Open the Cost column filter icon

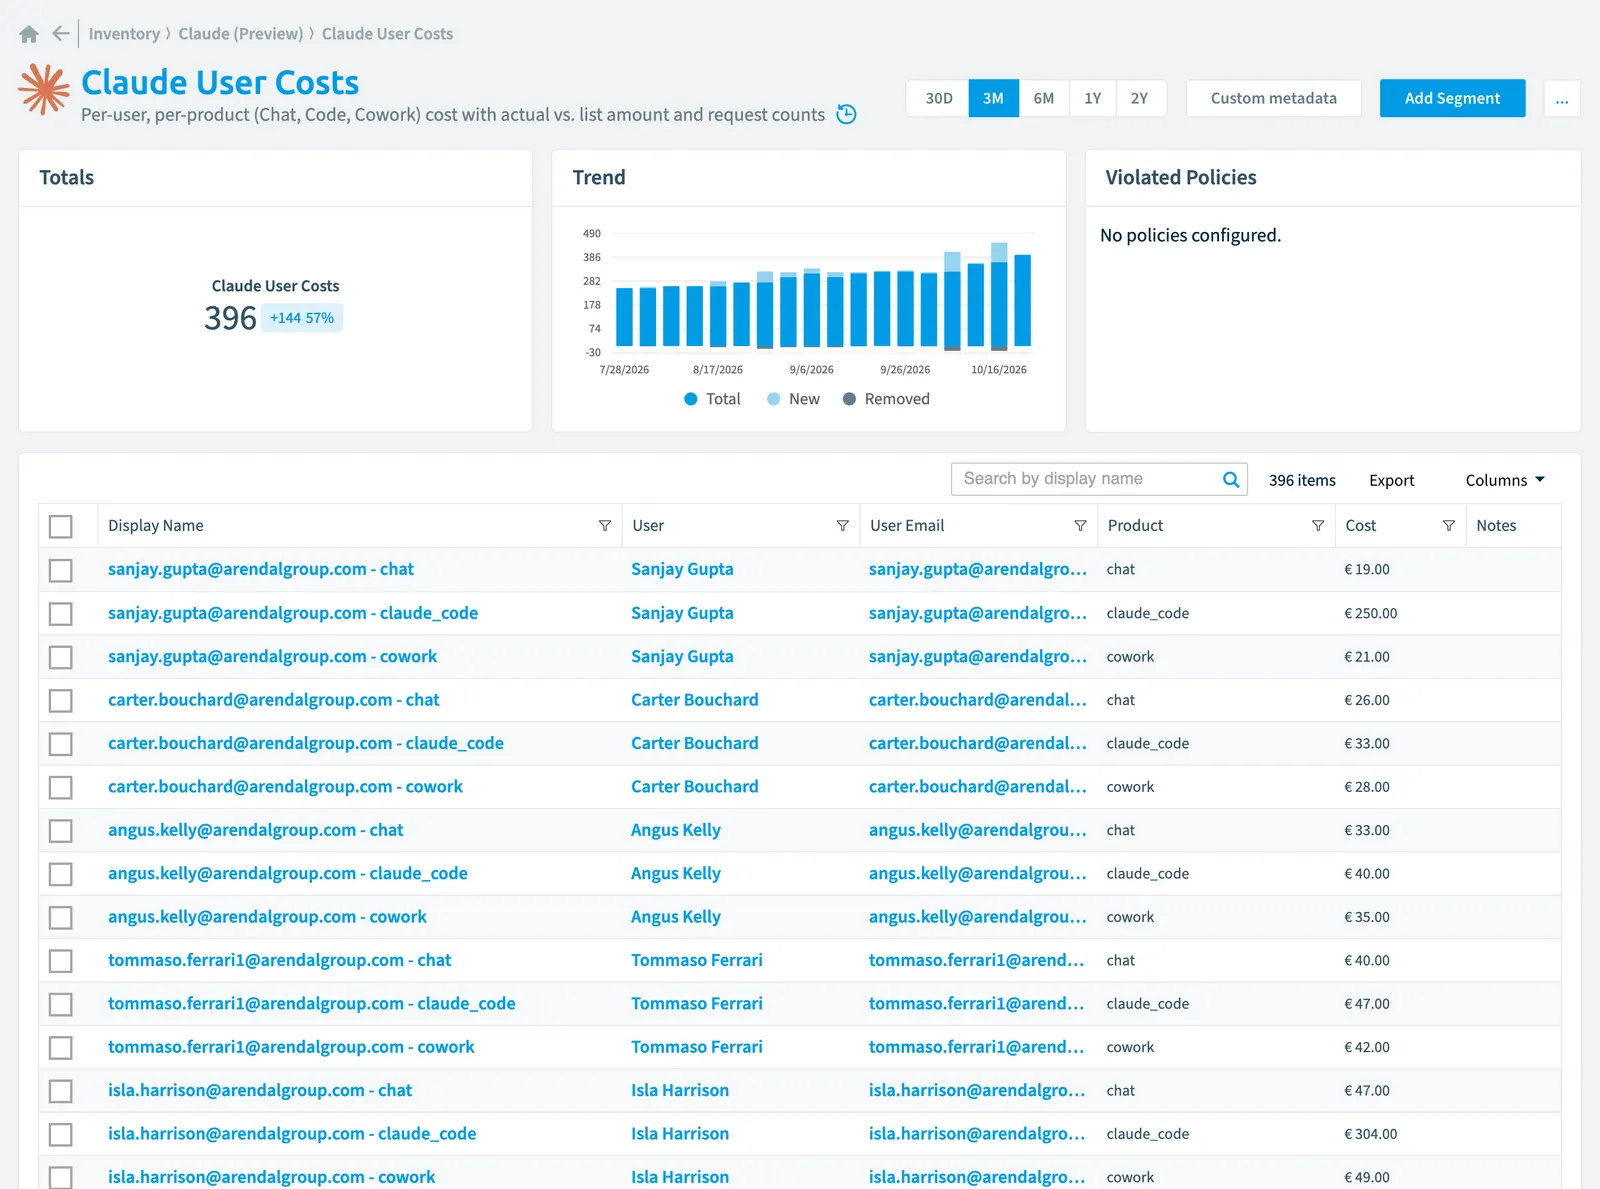(x=1449, y=526)
